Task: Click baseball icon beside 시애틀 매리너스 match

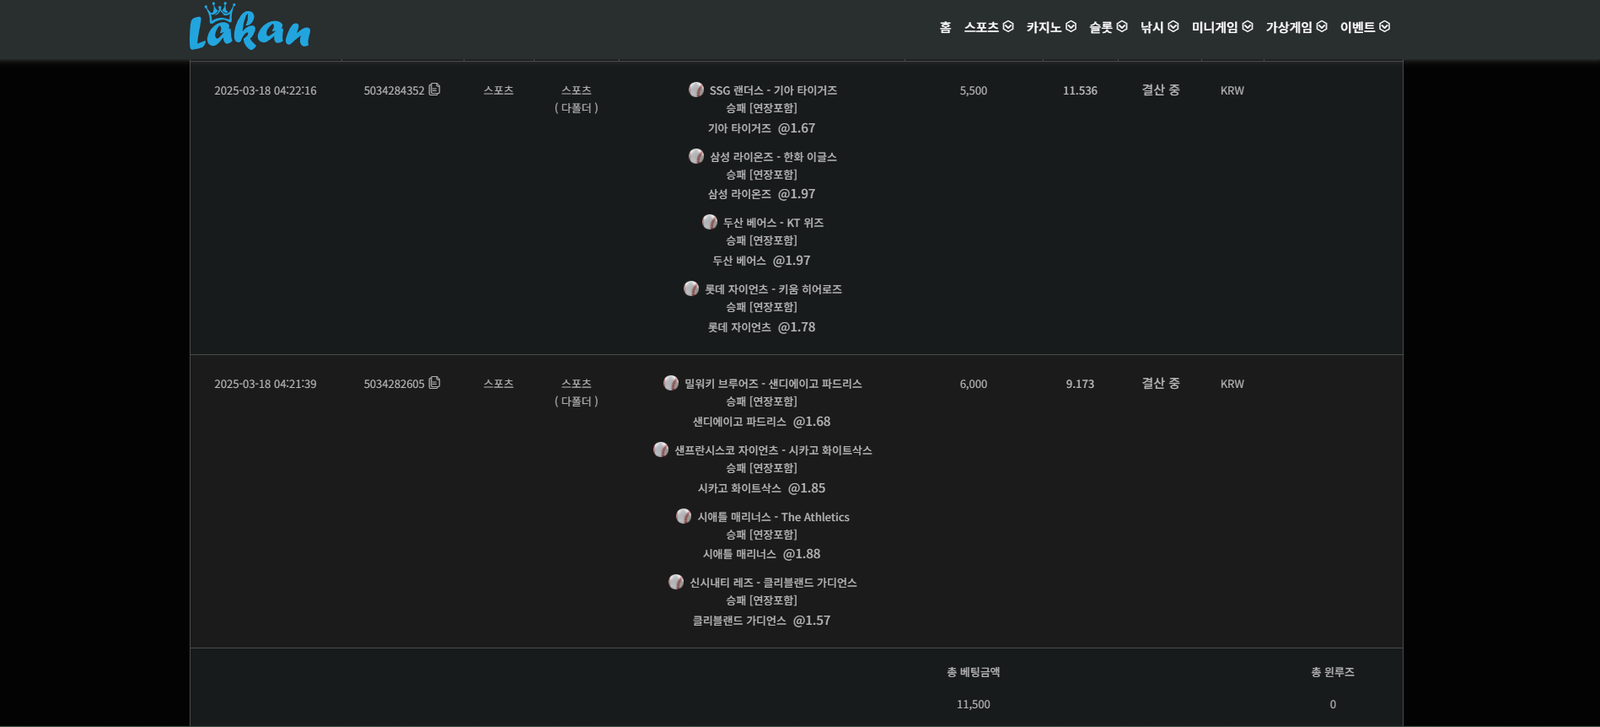Action: coord(683,516)
